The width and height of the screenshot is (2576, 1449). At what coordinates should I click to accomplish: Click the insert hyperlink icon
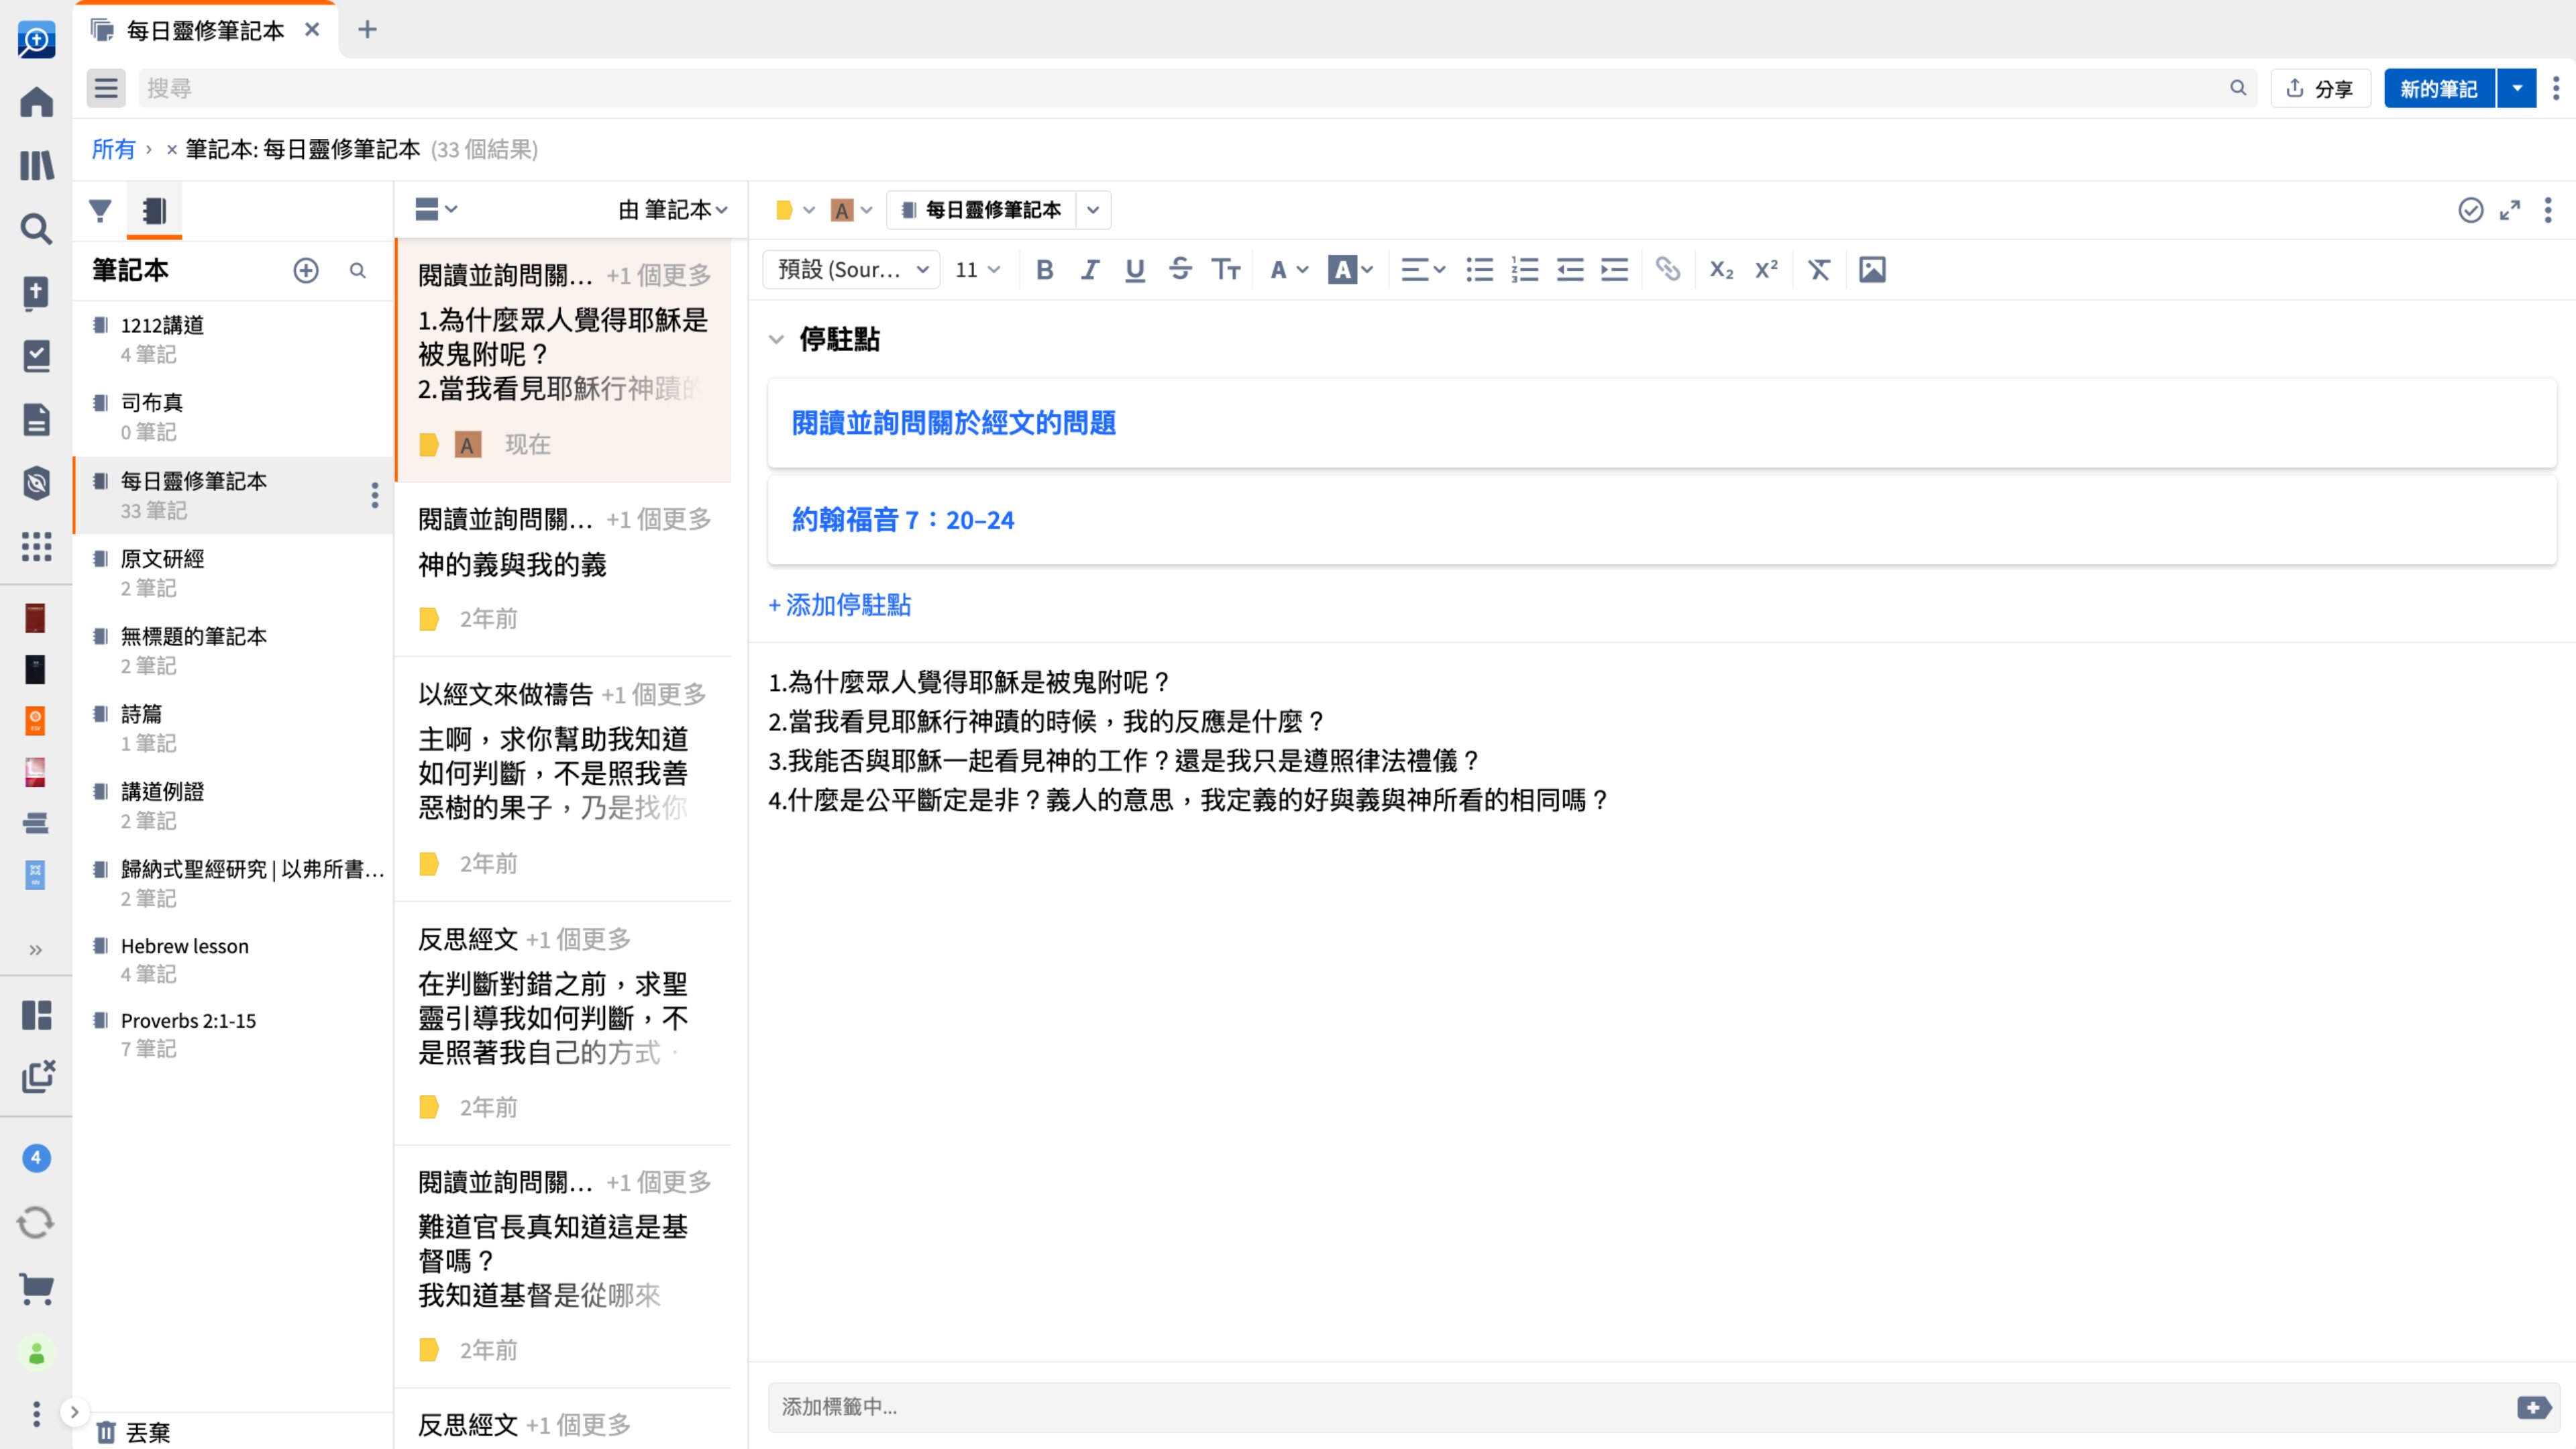coord(1667,269)
